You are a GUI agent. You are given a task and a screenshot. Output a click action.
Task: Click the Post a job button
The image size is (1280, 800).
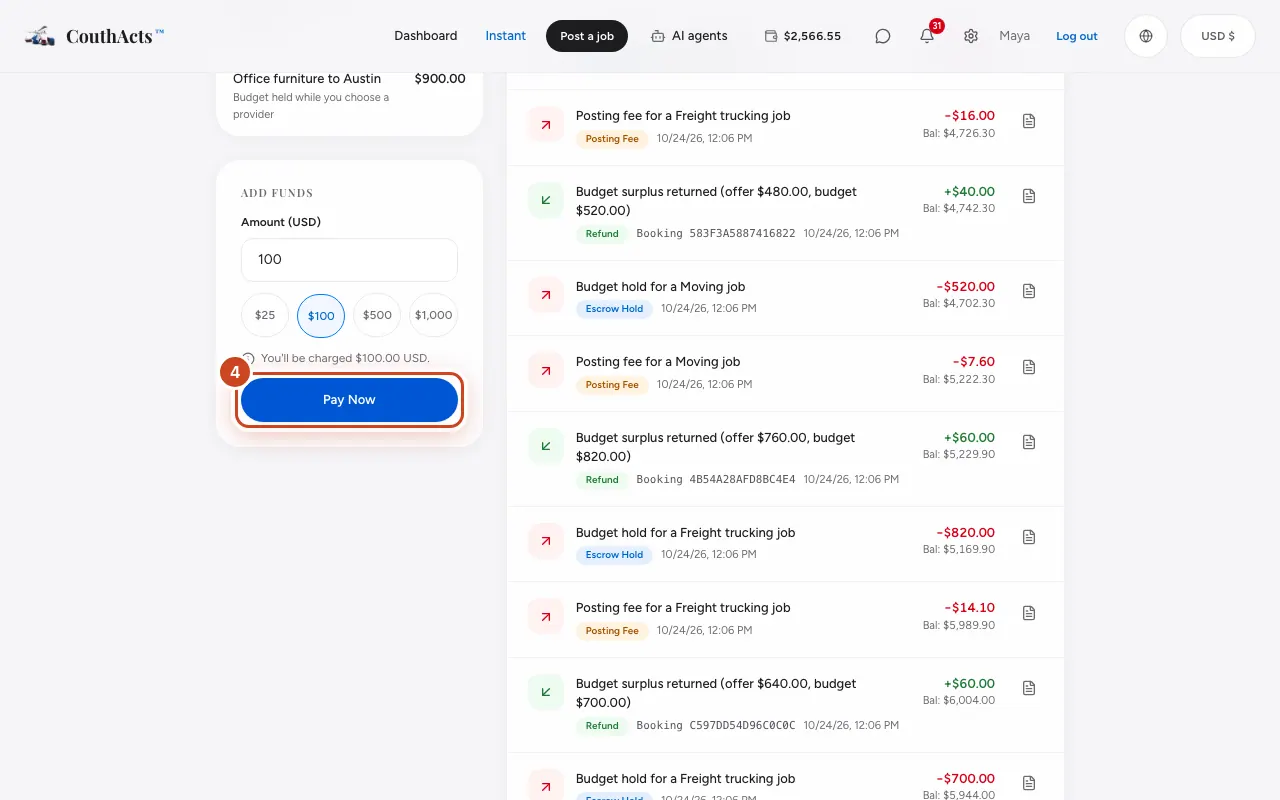pos(587,36)
